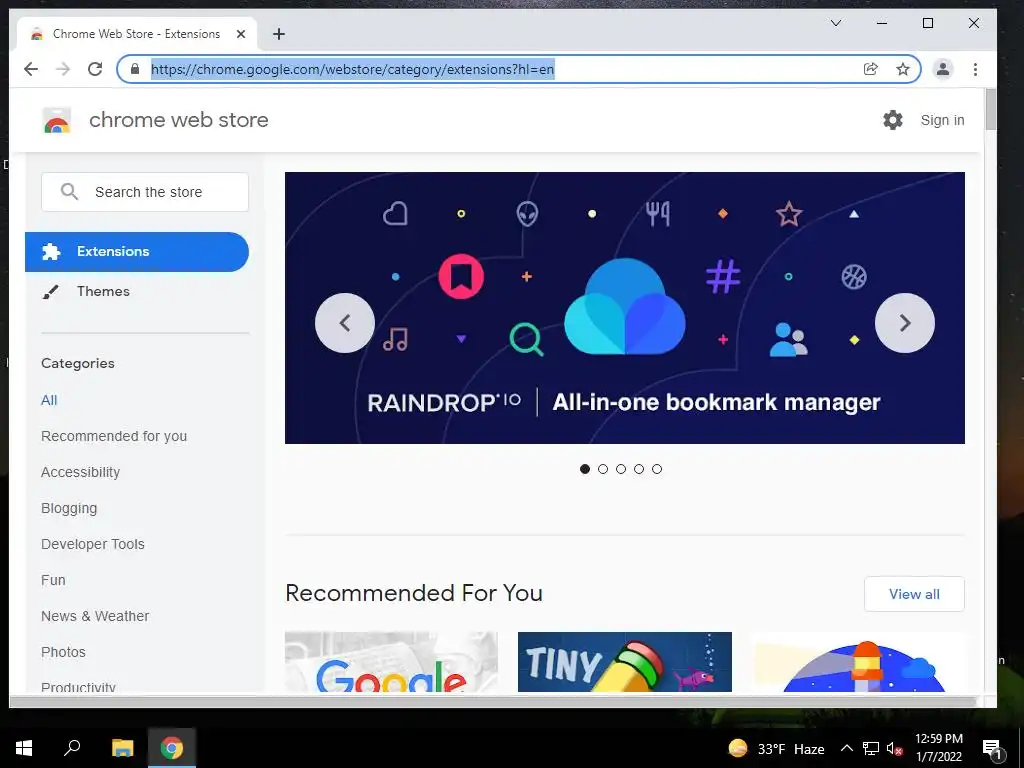This screenshot has width=1024, height=768.
Task: Open the Windows Start menu
Action: click(24, 748)
